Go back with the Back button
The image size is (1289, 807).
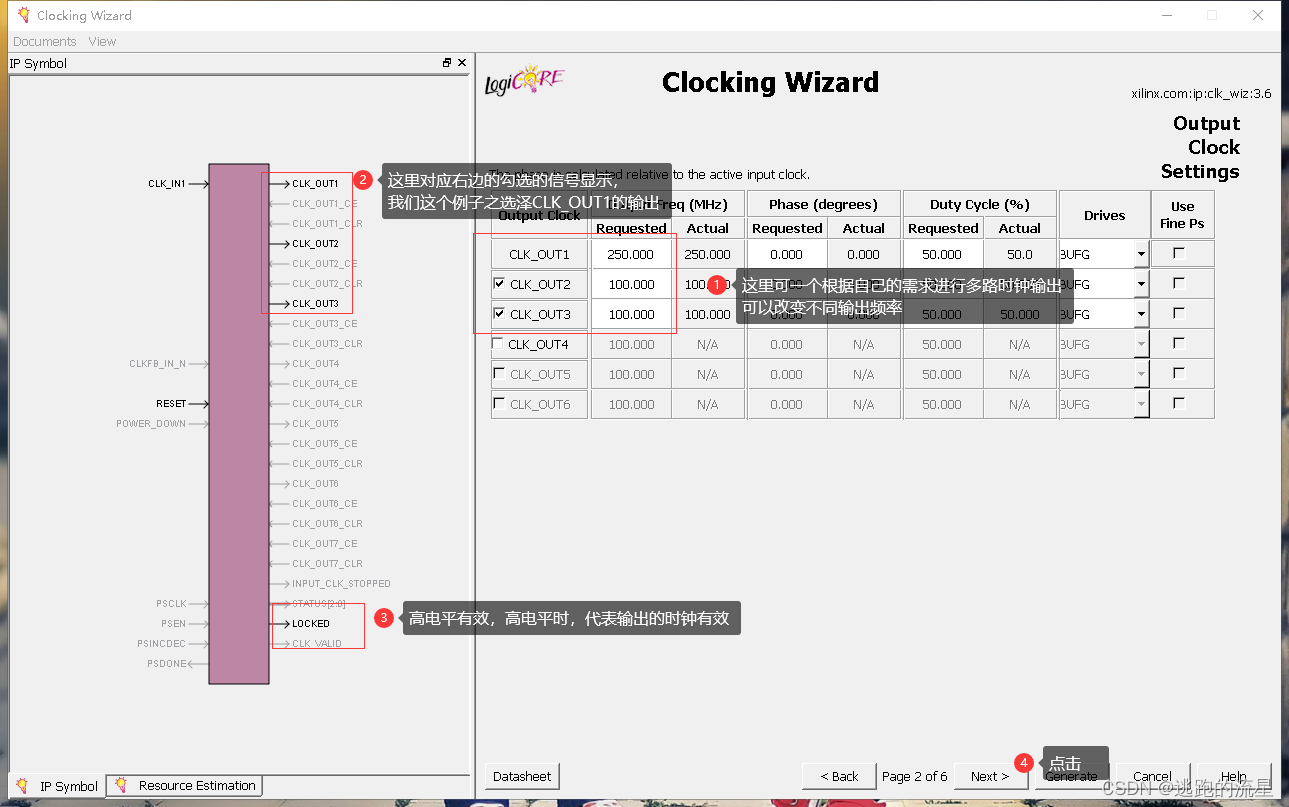tap(839, 776)
